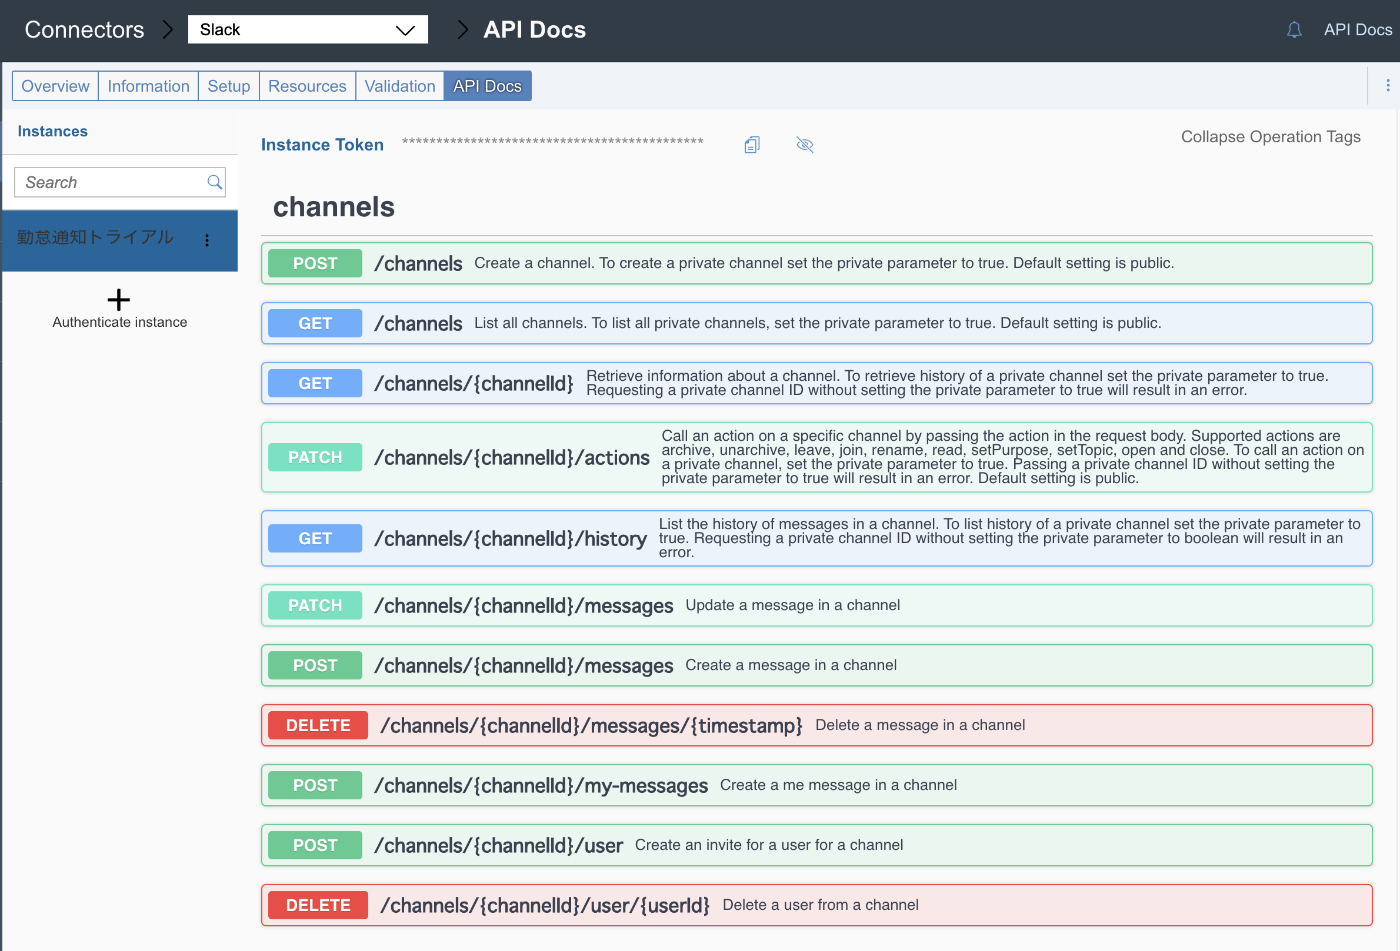Expand PATCH /channels/{channelId}/actions operation
This screenshot has width=1400, height=951.
(x=816, y=457)
